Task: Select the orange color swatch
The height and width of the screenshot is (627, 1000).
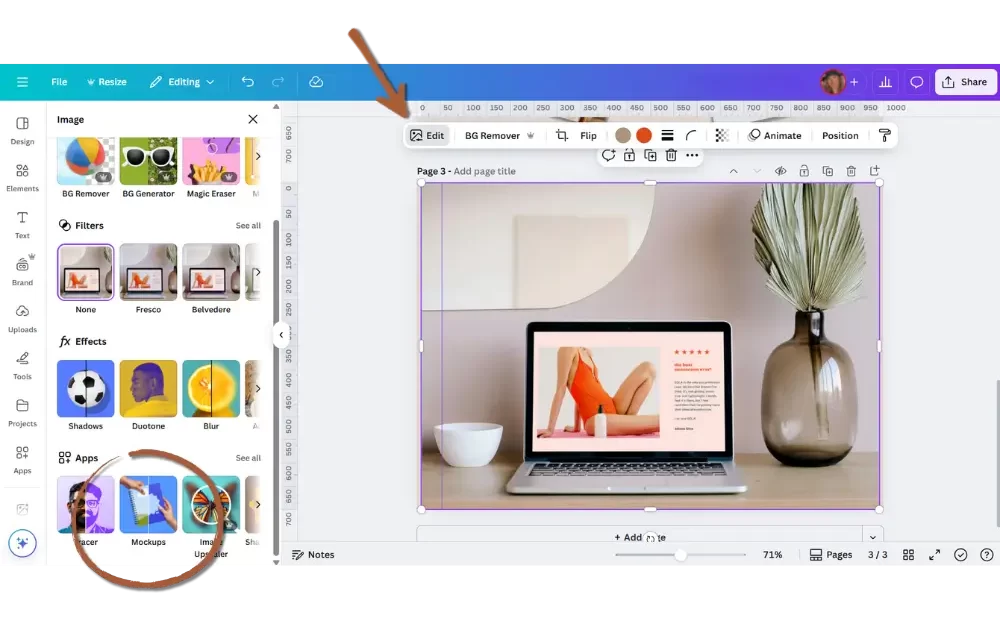Action: (x=643, y=133)
